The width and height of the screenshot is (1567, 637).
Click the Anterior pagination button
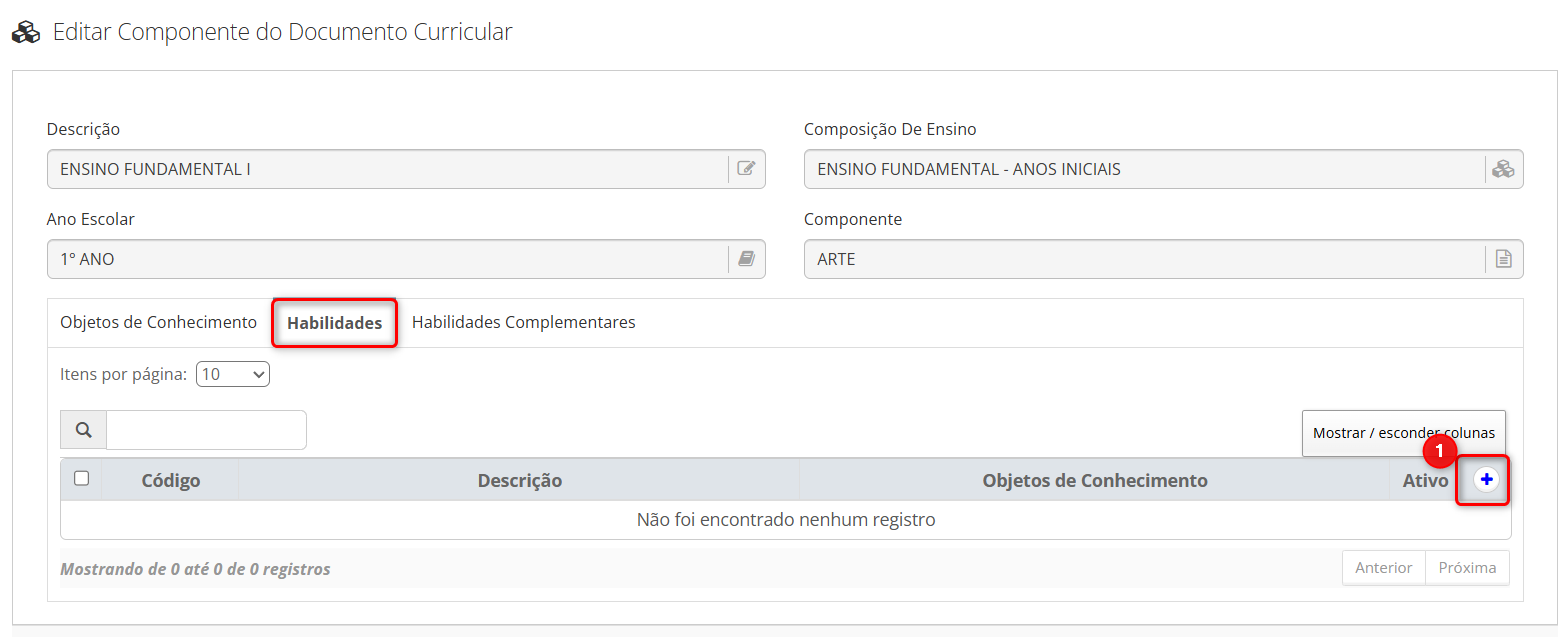coord(1383,568)
